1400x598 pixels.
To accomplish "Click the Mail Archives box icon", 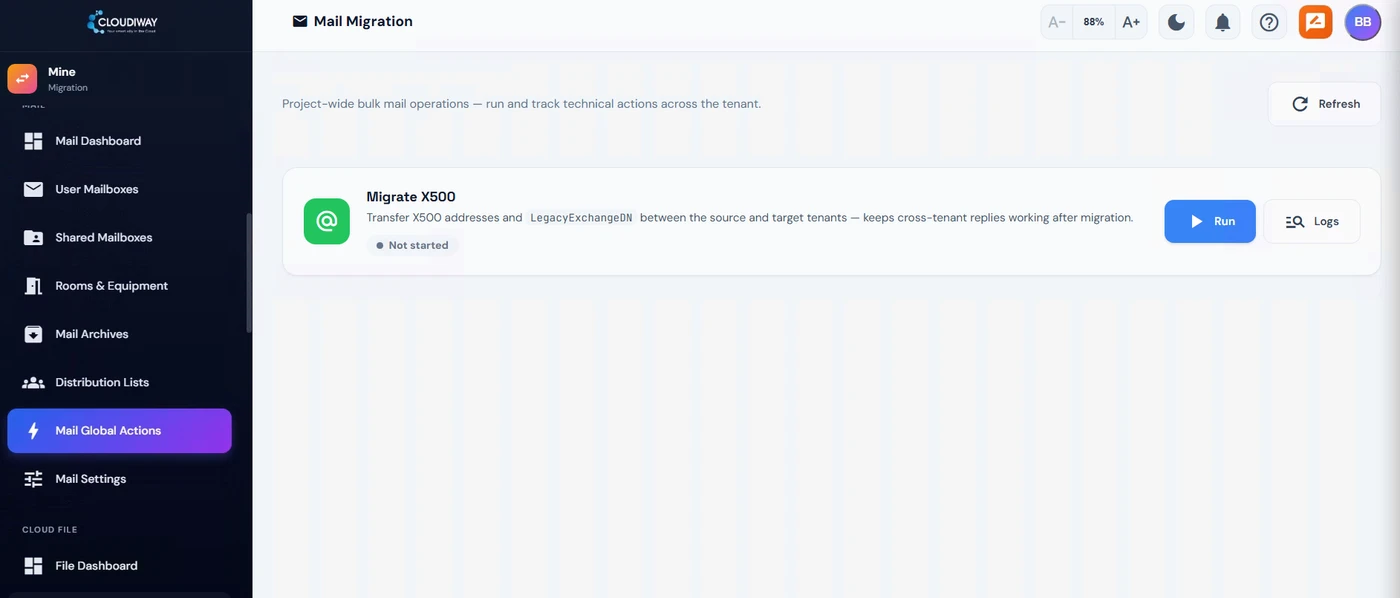I will point(33,334).
